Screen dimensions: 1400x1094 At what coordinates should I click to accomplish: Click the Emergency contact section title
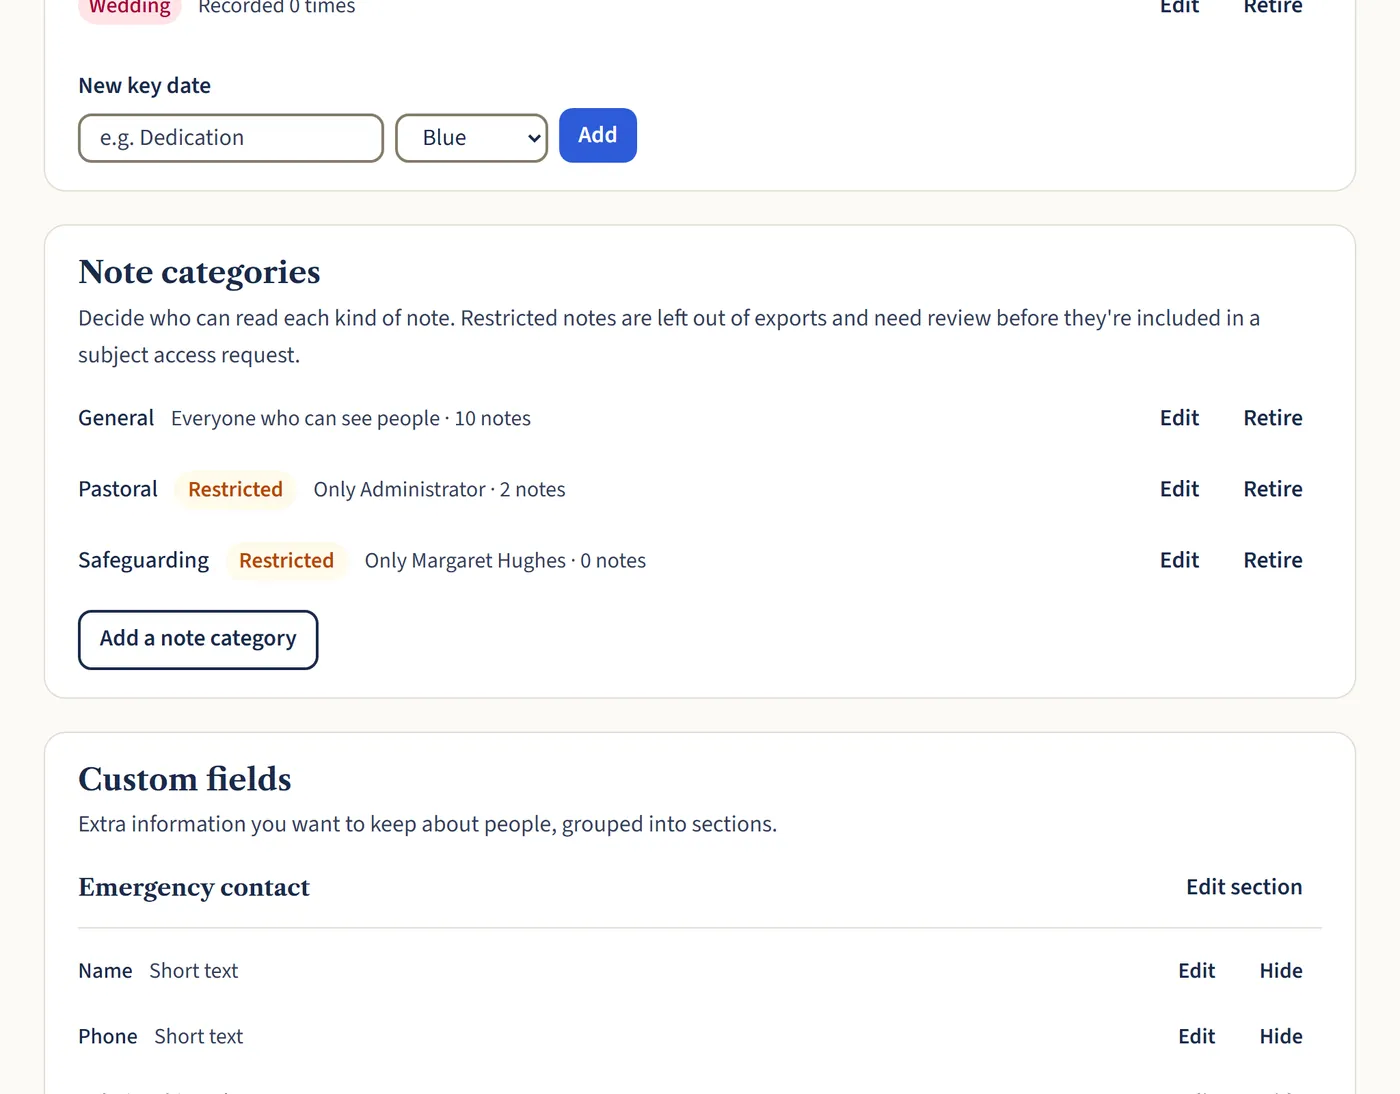[194, 888]
